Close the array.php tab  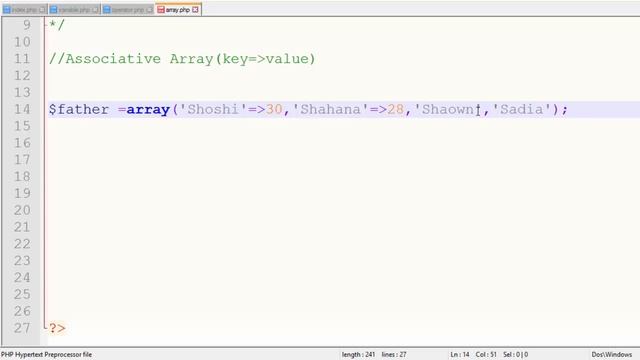195,9
